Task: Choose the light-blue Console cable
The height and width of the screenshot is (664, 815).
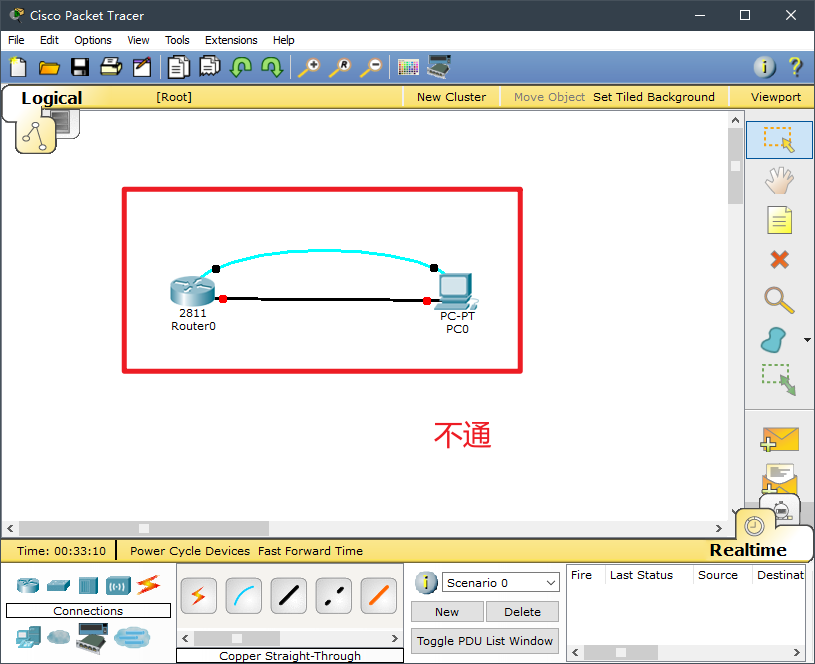Action: click(x=244, y=596)
